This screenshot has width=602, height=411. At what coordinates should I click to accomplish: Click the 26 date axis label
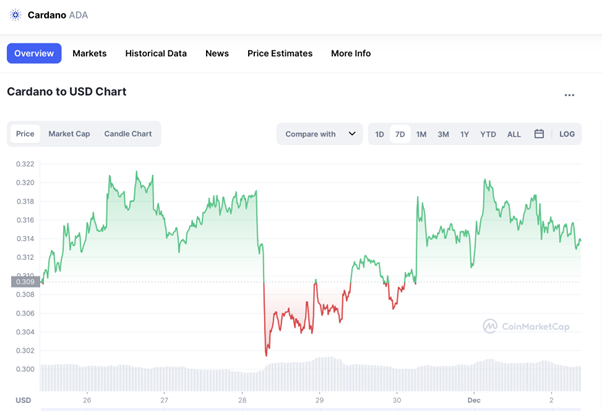pyautogui.click(x=87, y=400)
